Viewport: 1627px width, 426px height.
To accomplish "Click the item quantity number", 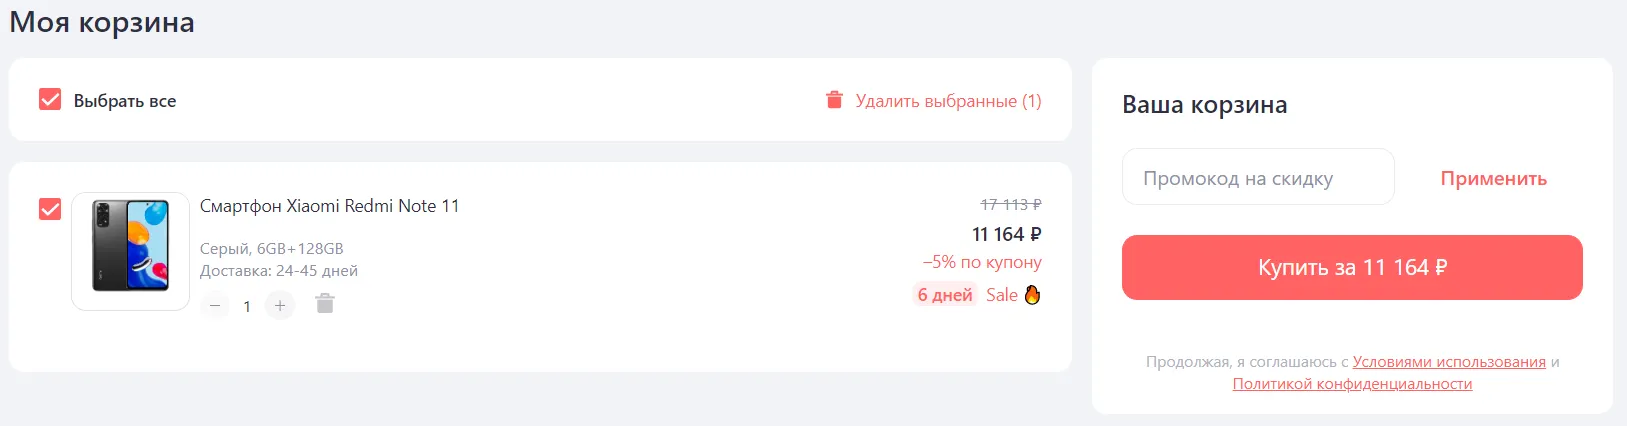I will [x=247, y=306].
